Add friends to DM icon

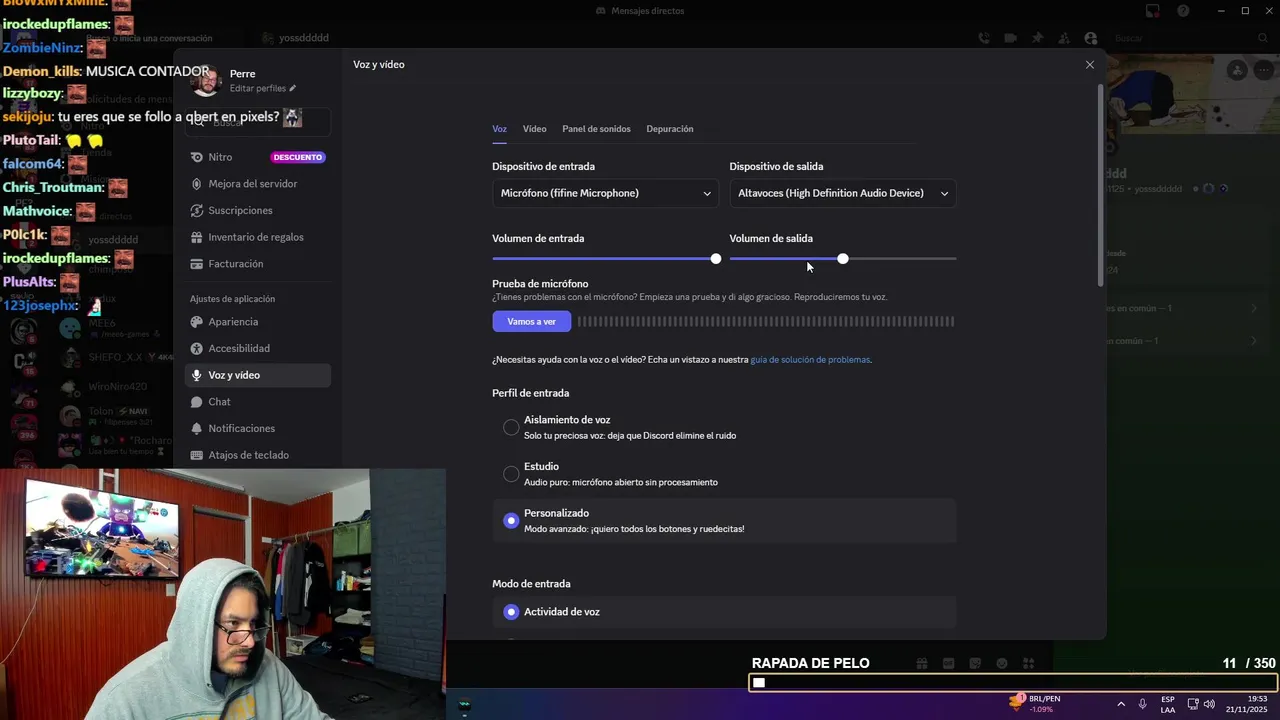1064,38
